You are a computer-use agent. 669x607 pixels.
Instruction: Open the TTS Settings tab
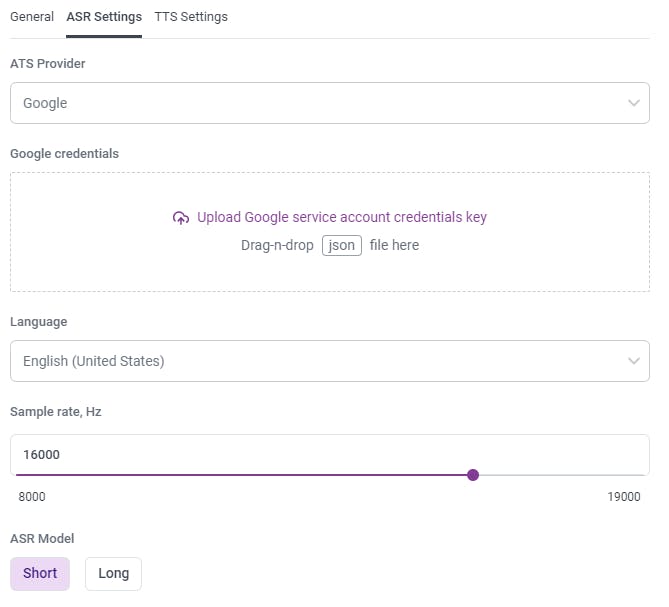coord(191,17)
